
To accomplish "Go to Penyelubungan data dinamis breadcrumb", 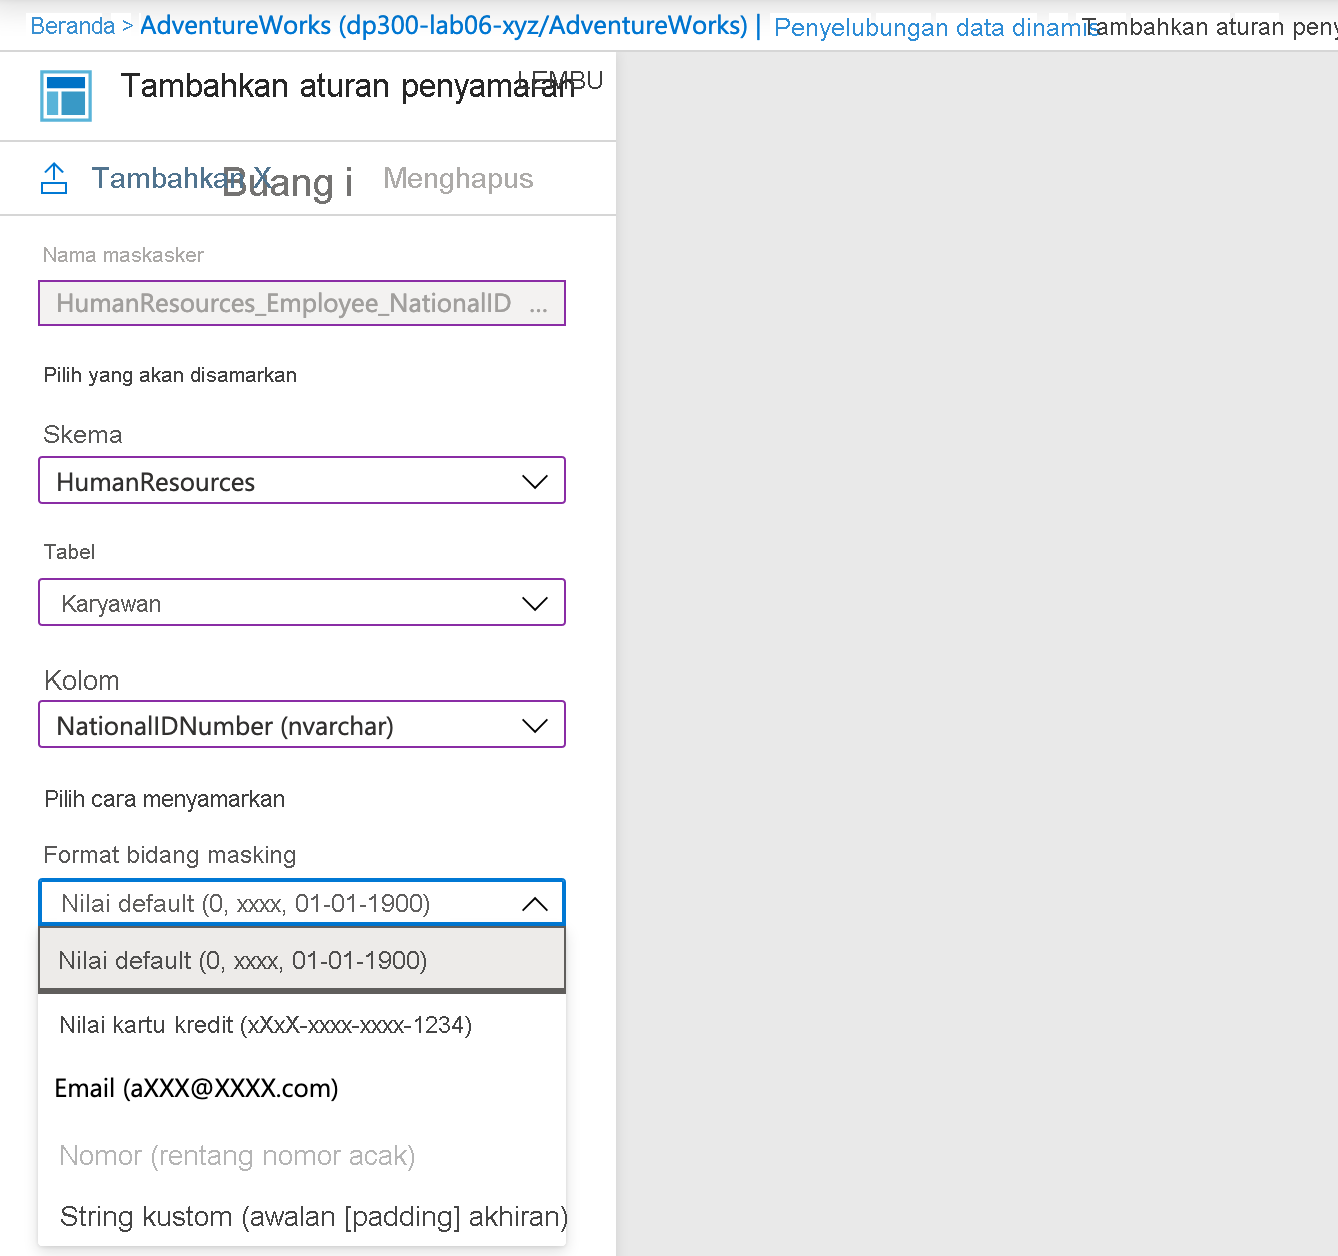I will click(936, 27).
